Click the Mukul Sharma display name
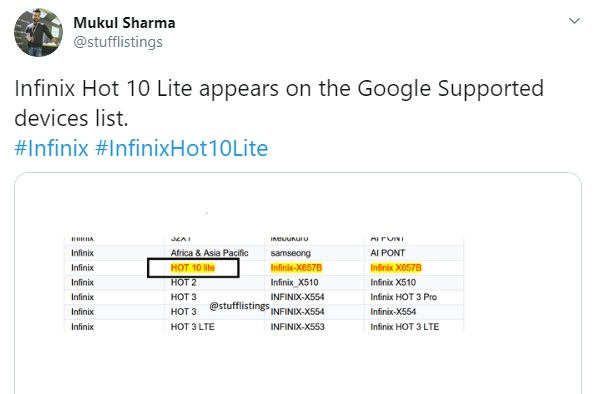This screenshot has height=394, width=595. tap(124, 23)
